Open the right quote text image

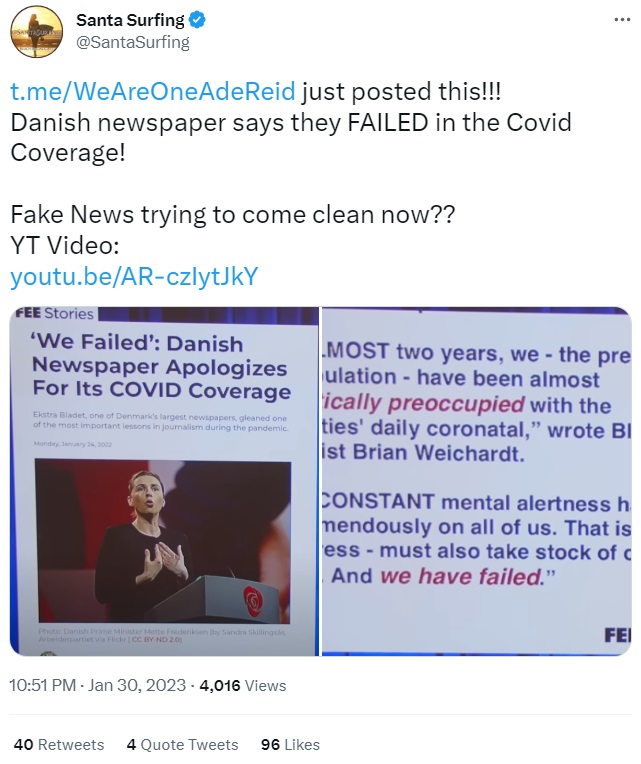click(476, 481)
